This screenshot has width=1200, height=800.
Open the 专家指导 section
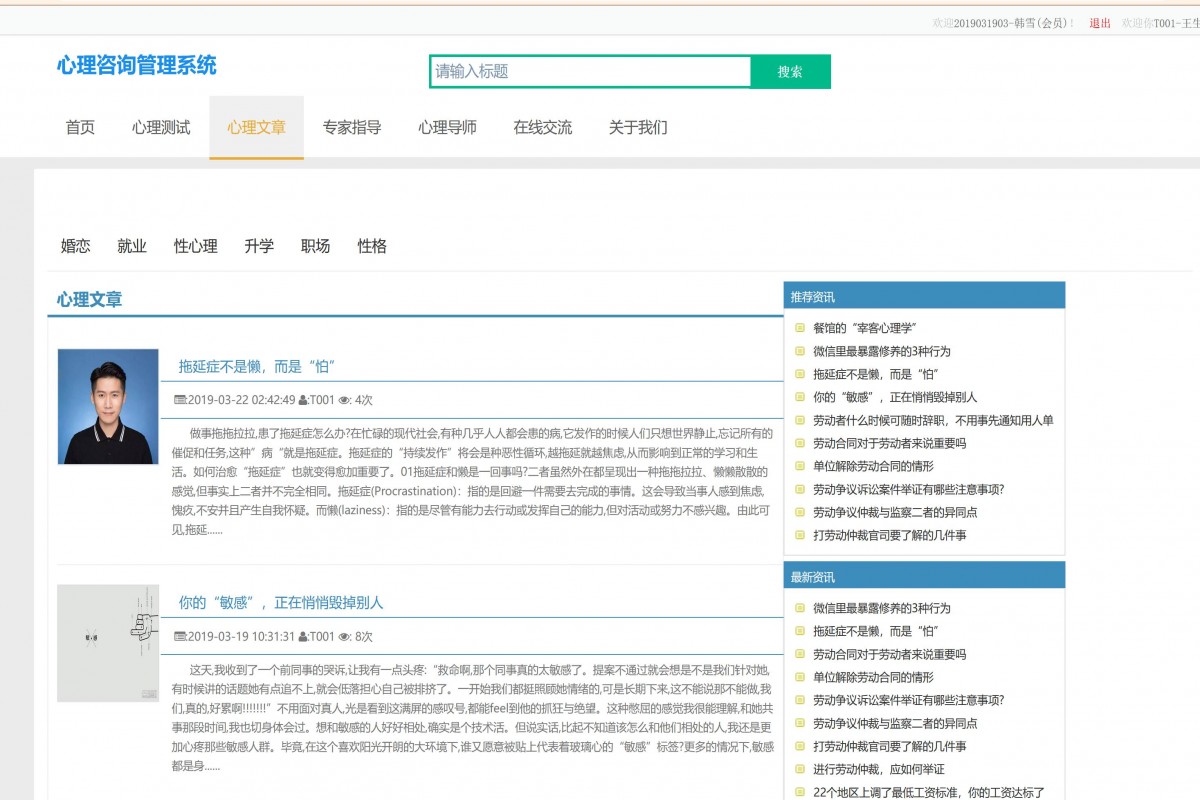[x=351, y=128]
